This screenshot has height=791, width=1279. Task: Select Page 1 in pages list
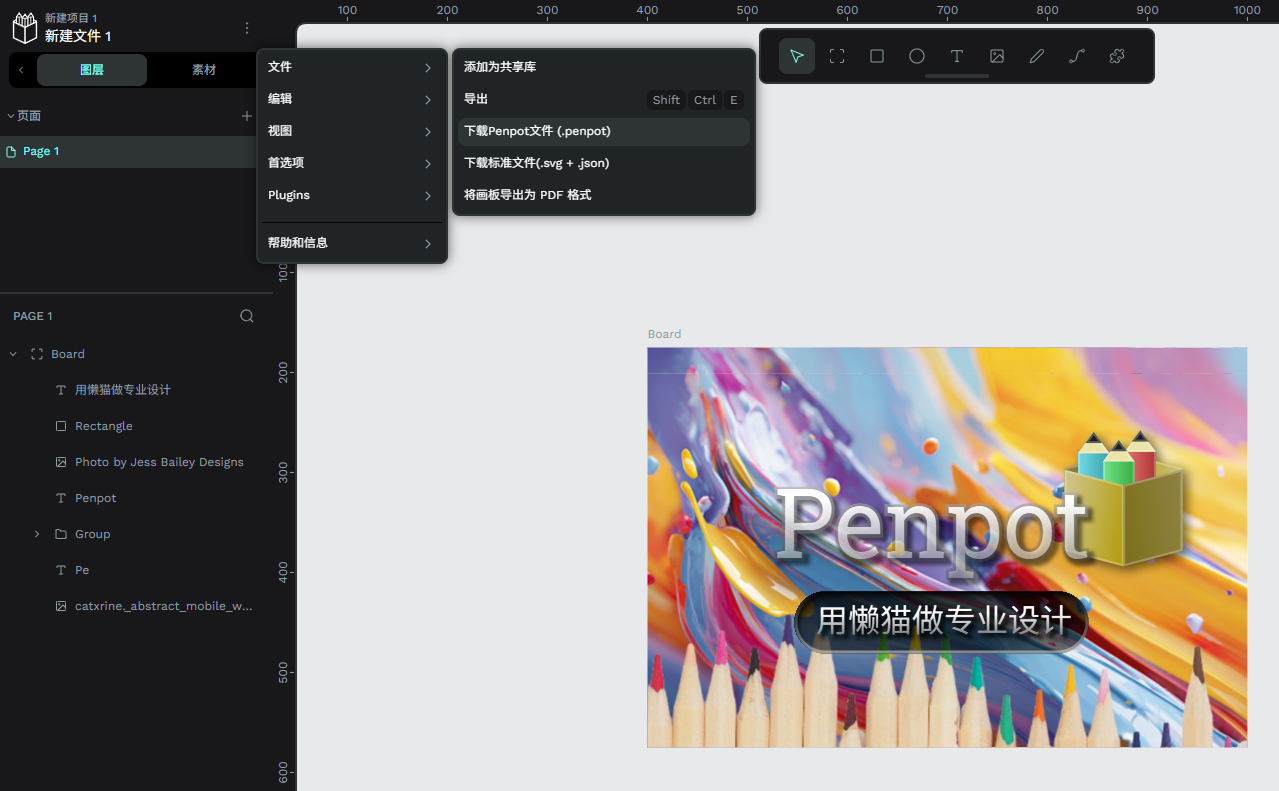coord(128,152)
